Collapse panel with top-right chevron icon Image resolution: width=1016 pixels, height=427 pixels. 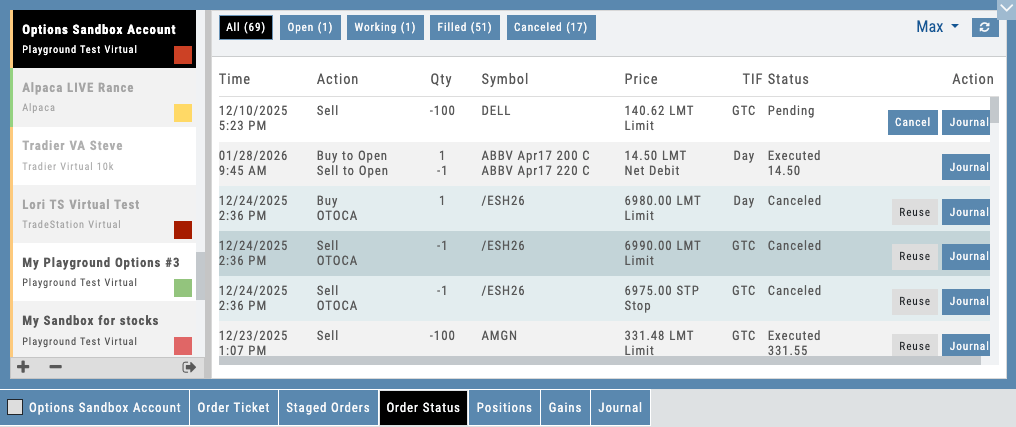[x=1005, y=9]
